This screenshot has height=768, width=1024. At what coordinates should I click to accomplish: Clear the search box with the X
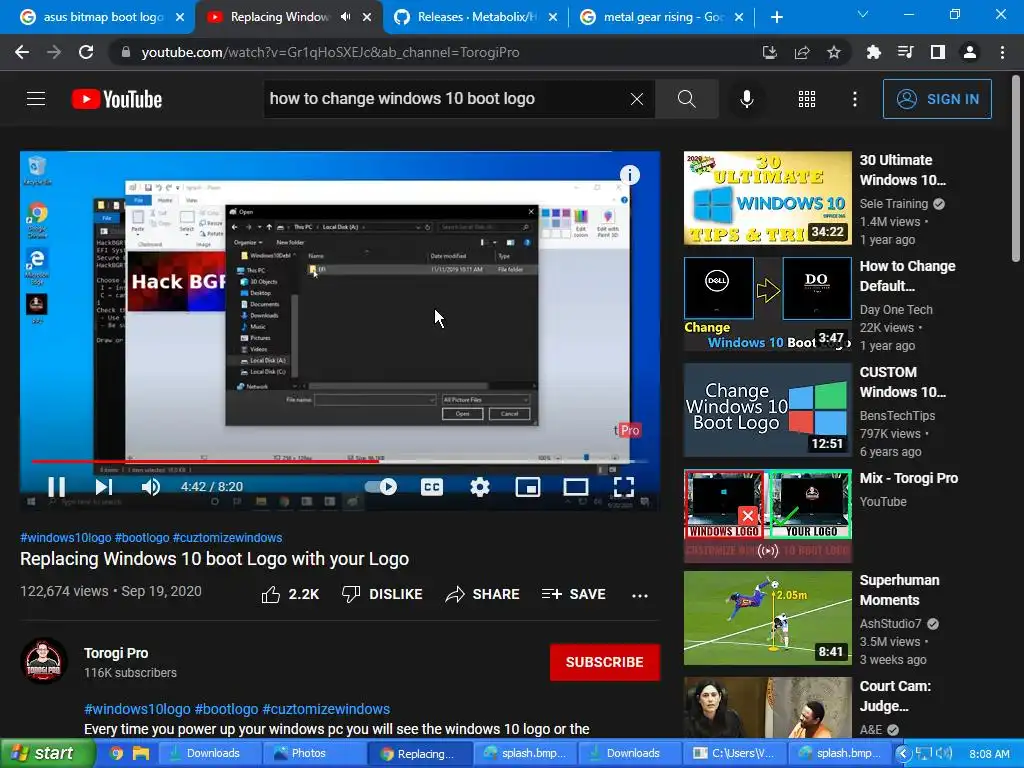[x=637, y=99]
